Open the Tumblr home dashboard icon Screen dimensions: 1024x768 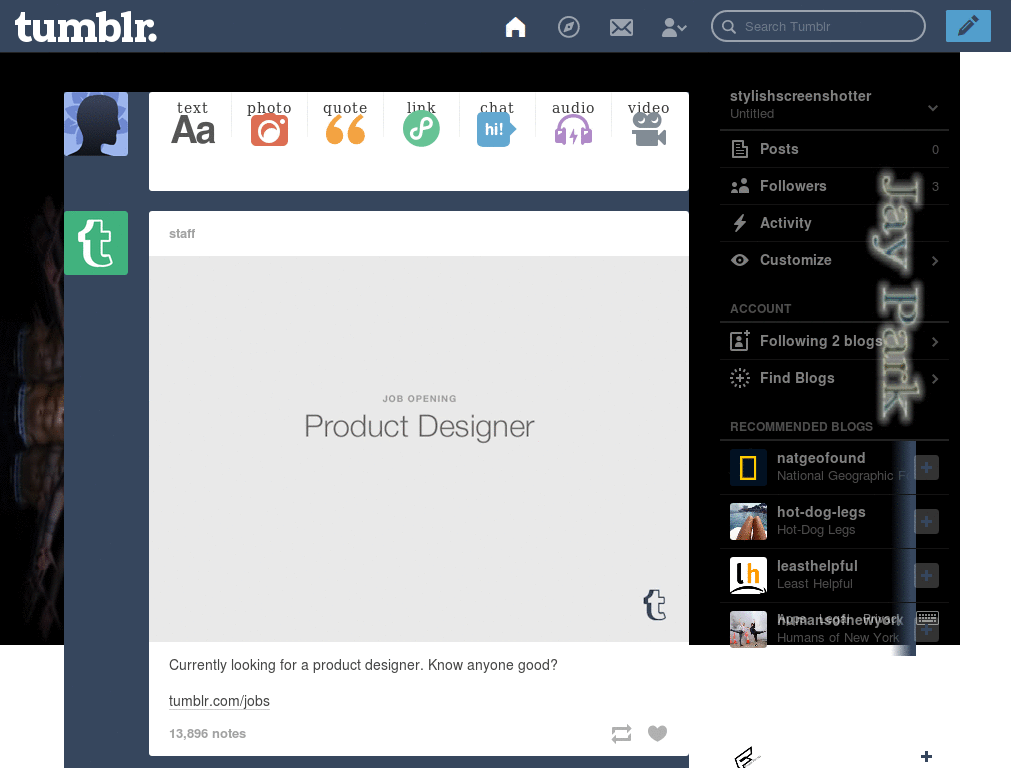point(515,27)
